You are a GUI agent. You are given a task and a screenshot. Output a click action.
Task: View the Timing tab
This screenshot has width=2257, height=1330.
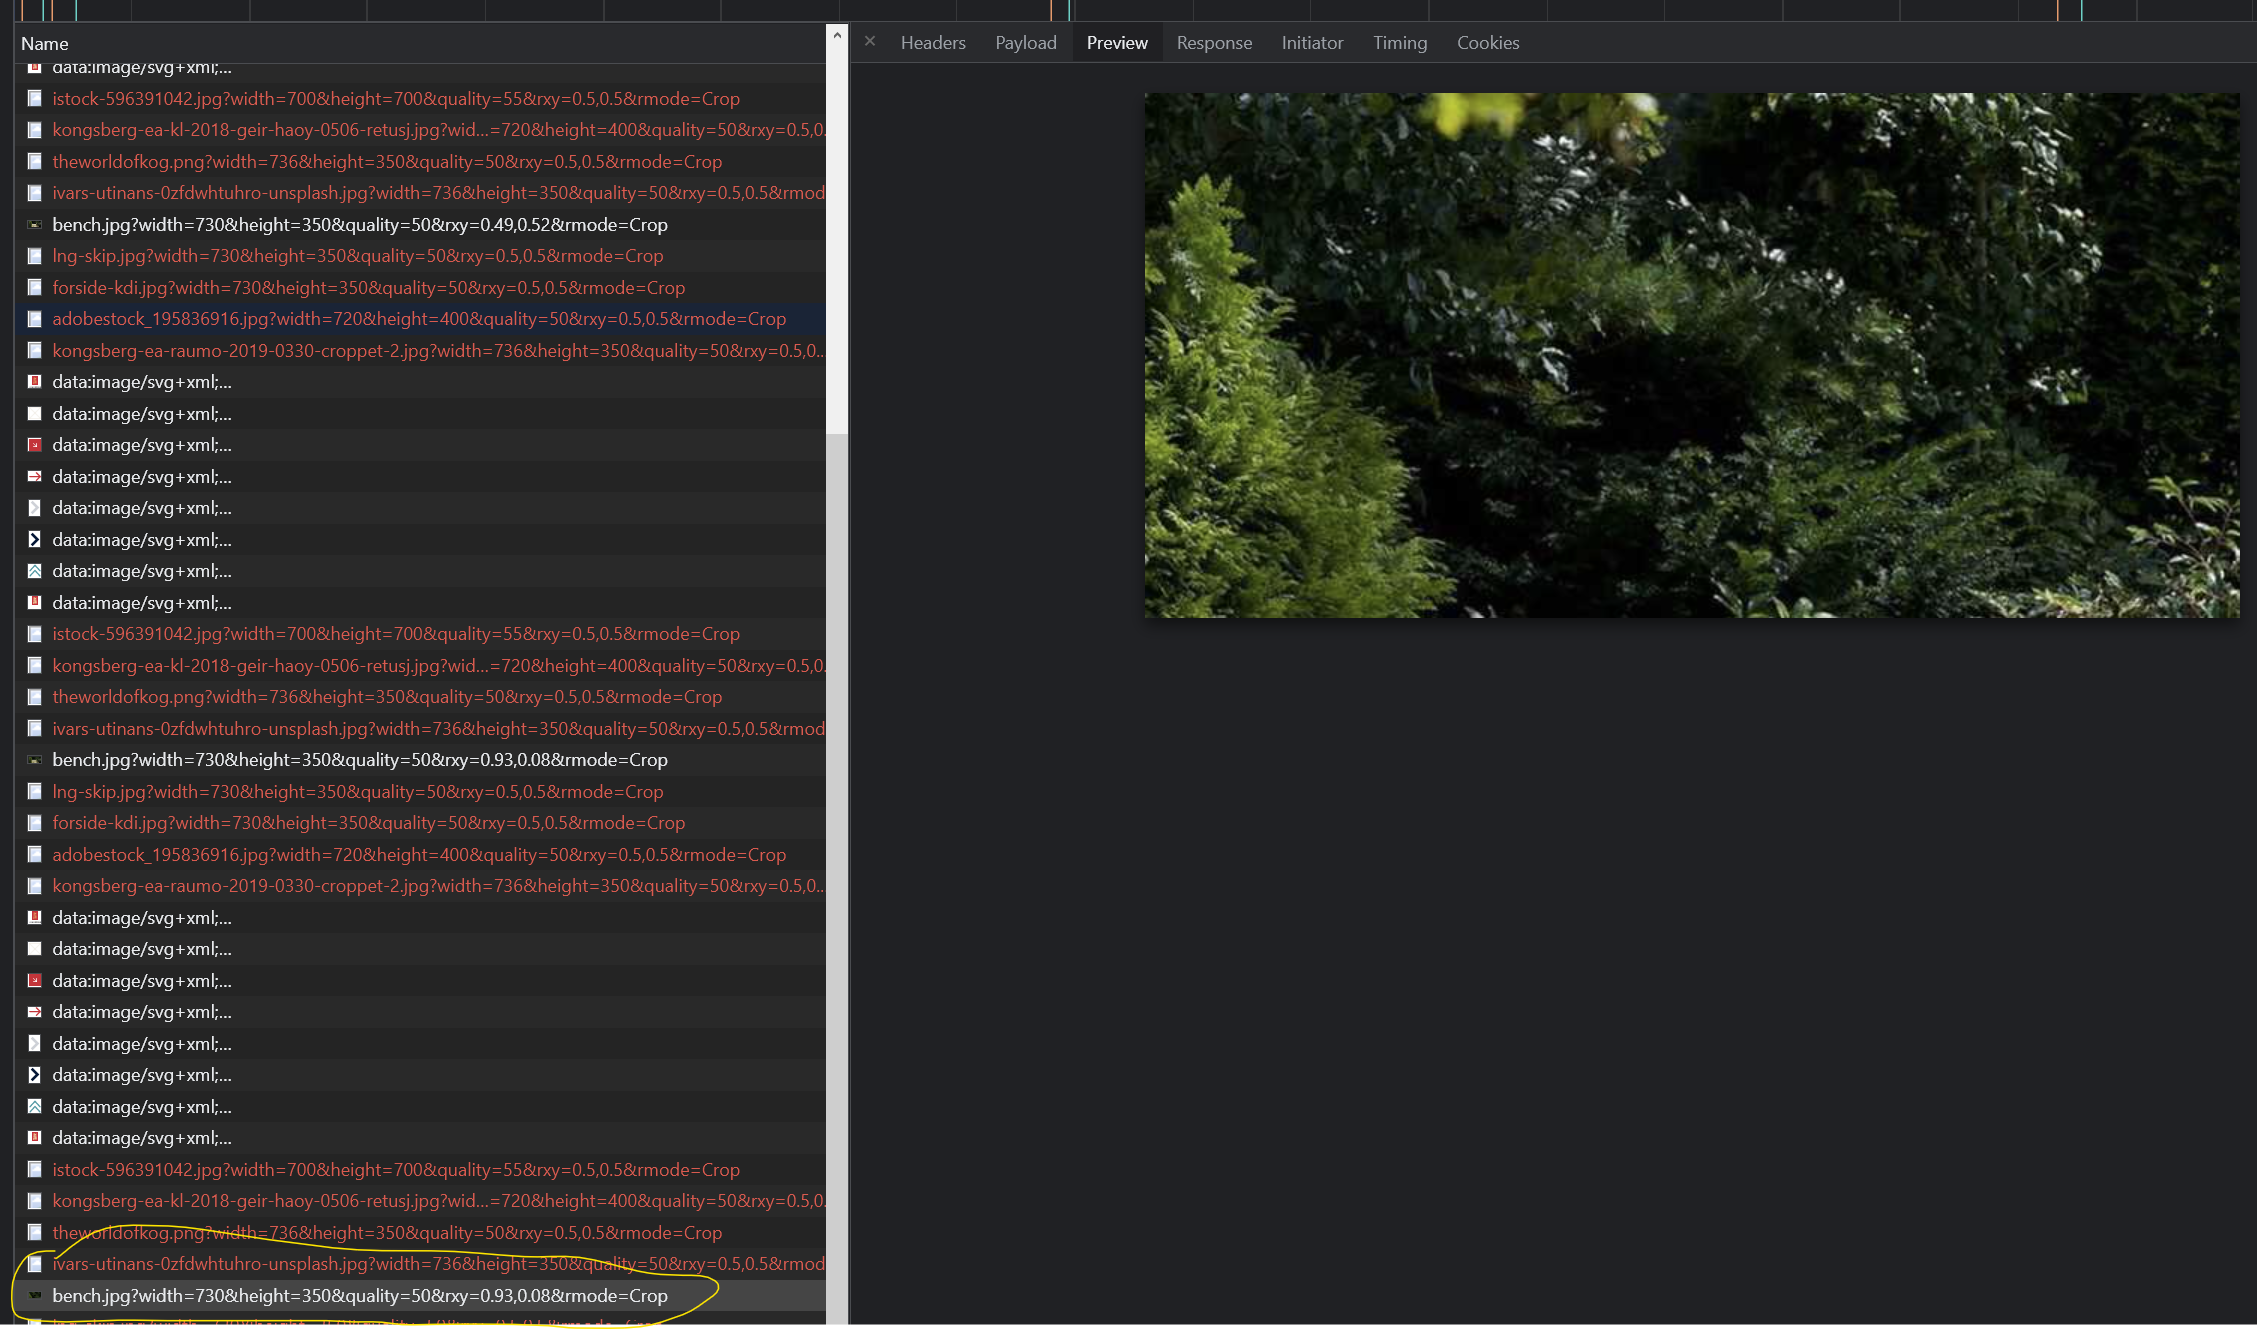(1399, 42)
